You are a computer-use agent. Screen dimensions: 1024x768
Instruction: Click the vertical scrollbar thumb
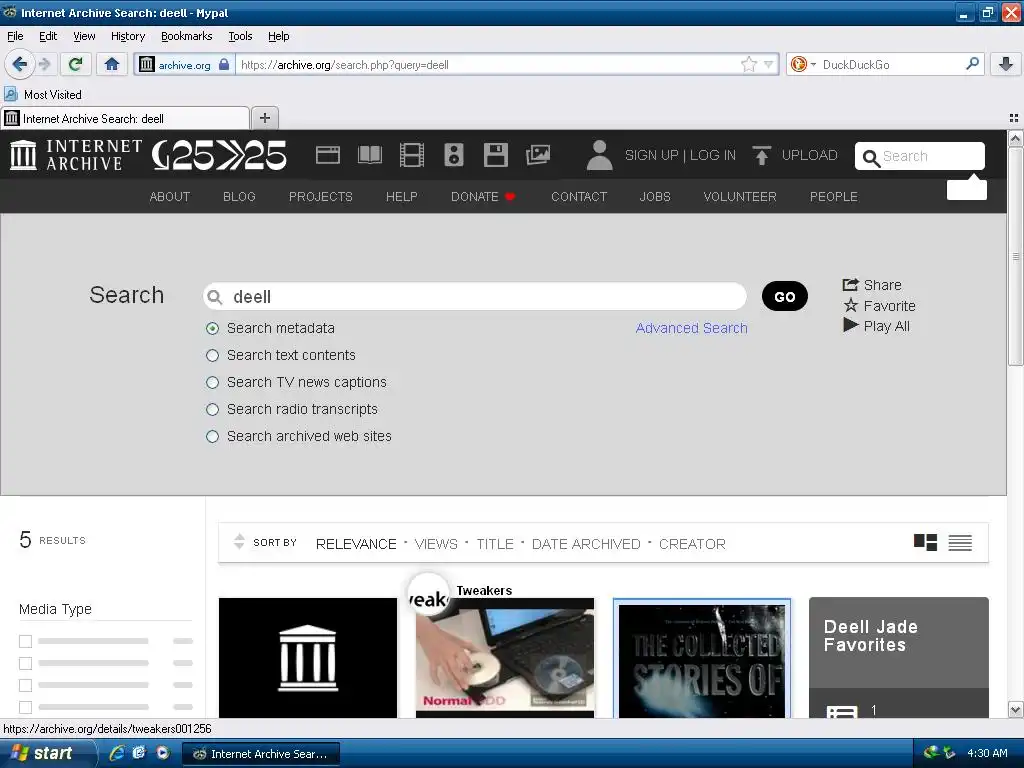pyautogui.click(x=1015, y=256)
